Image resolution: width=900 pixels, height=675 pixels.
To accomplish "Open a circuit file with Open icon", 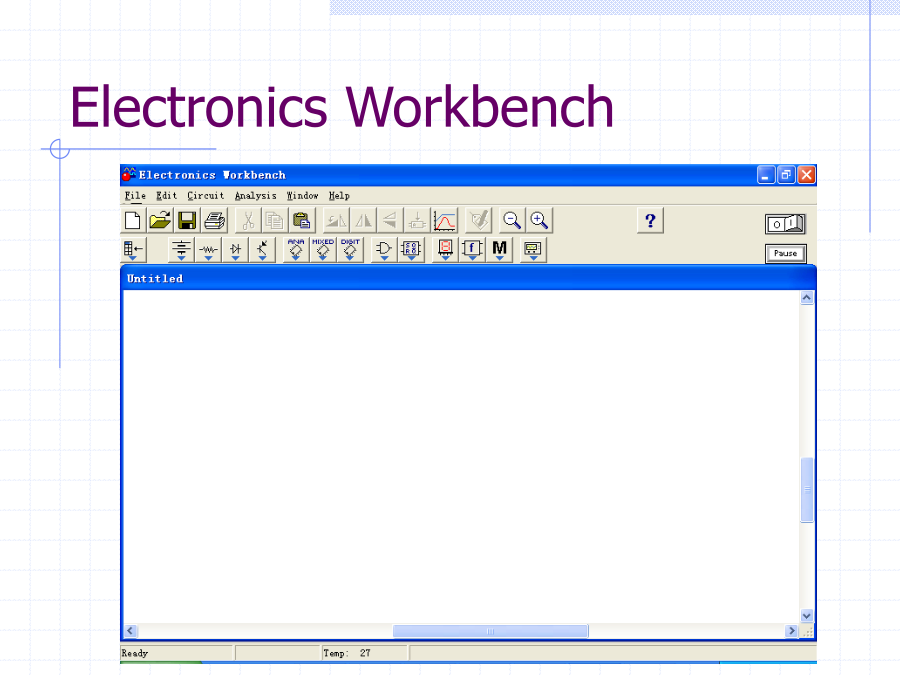I will pyautogui.click(x=160, y=220).
